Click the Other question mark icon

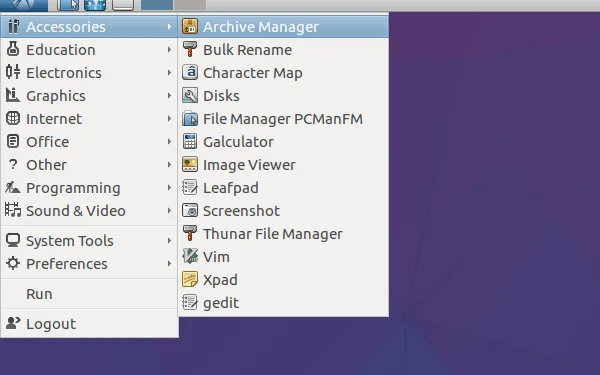coord(13,164)
